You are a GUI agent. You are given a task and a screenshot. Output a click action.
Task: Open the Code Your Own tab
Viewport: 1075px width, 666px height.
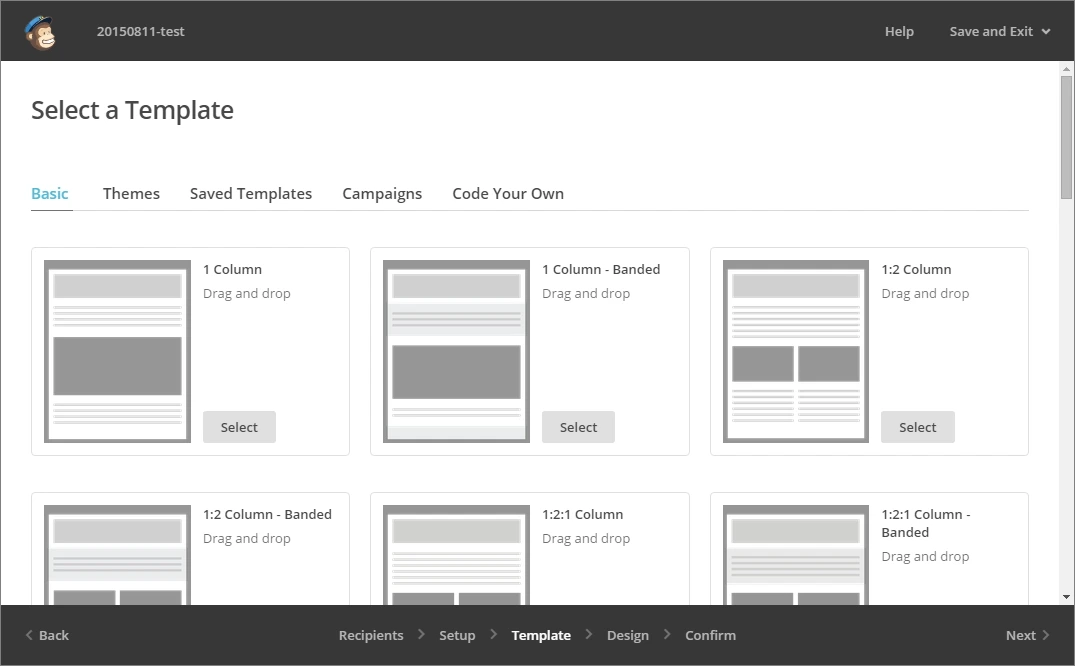508,193
